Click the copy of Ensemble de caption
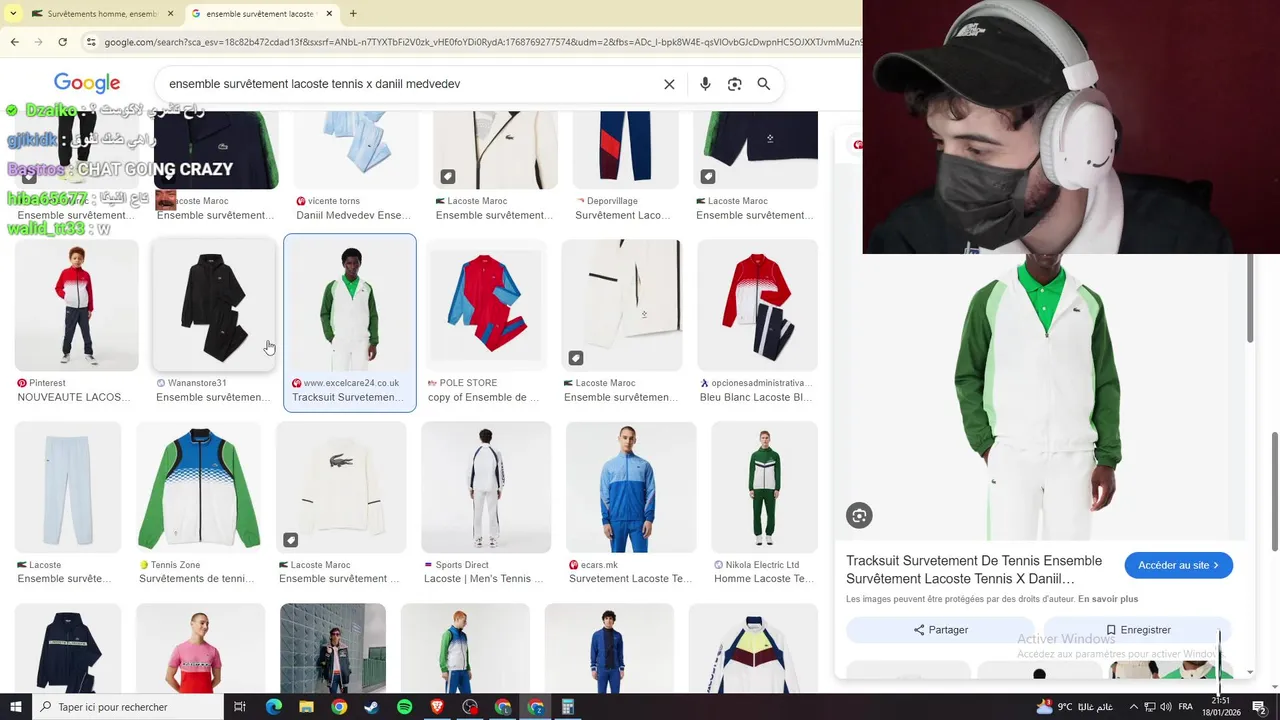The width and height of the screenshot is (1280, 720). (483, 397)
